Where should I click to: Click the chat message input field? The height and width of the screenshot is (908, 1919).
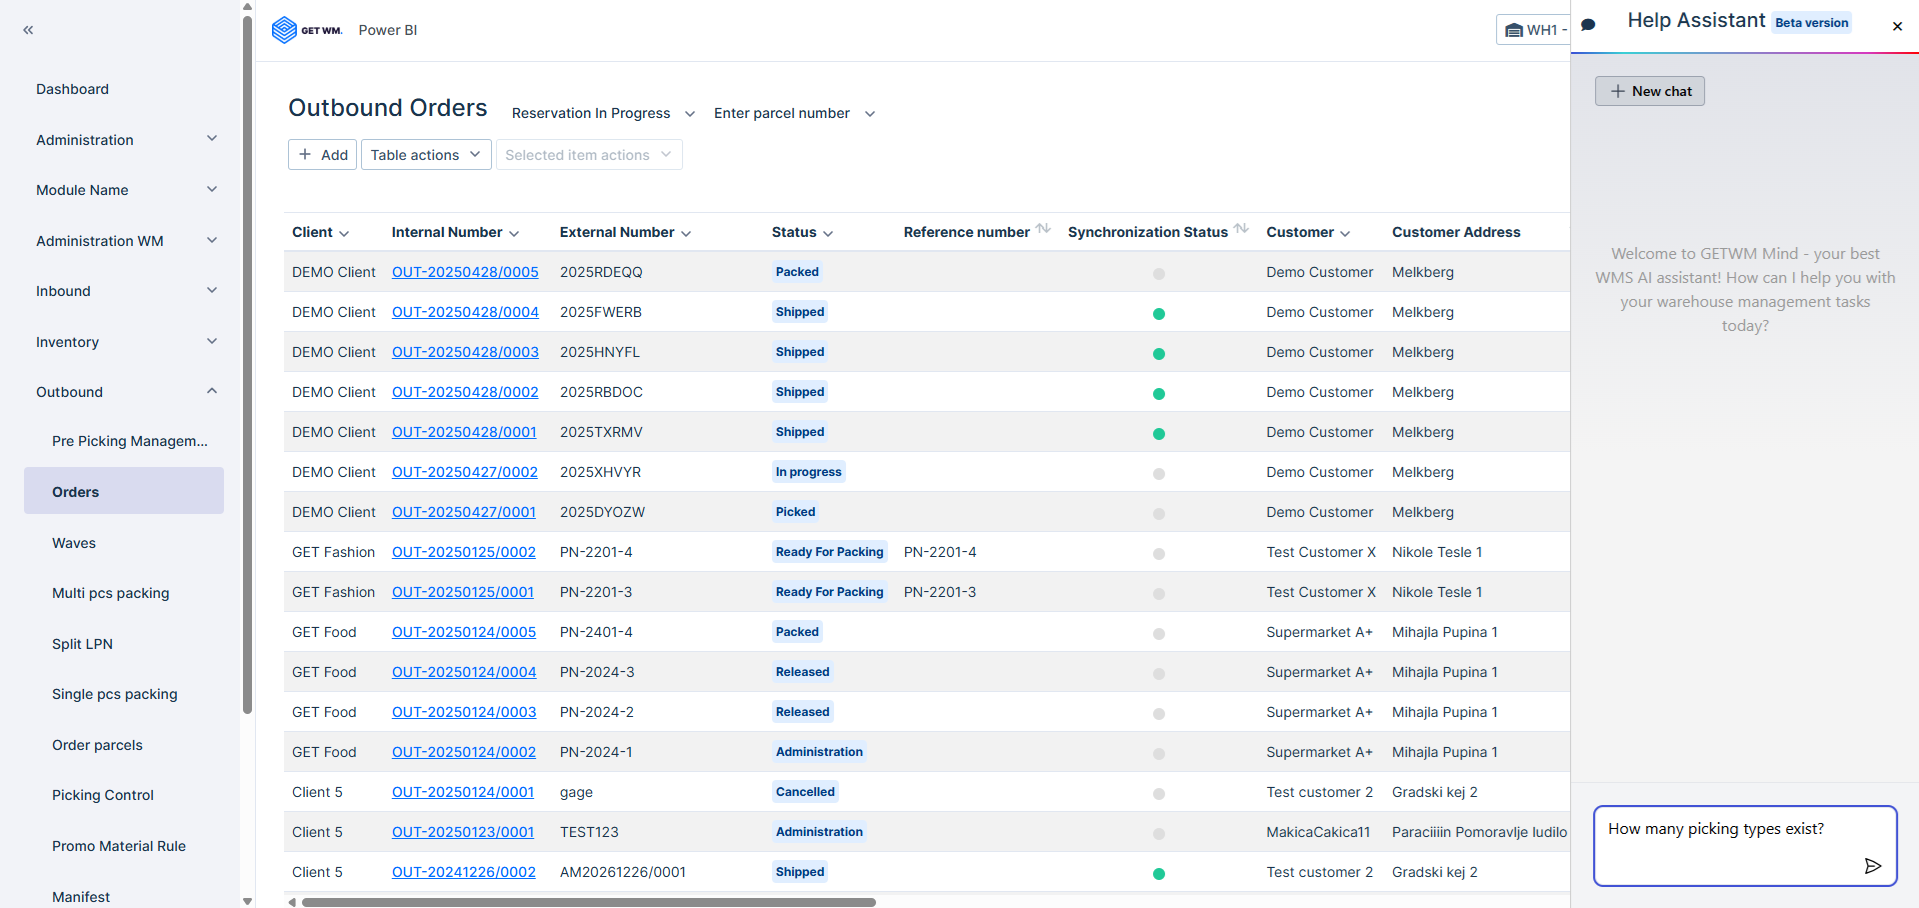(x=1745, y=846)
